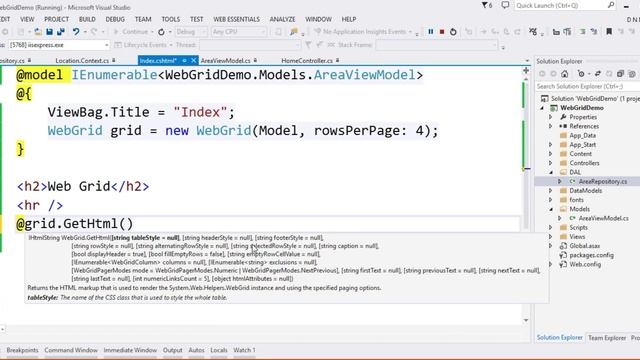
Task: Undo the last edit
Action: tap(76, 31)
